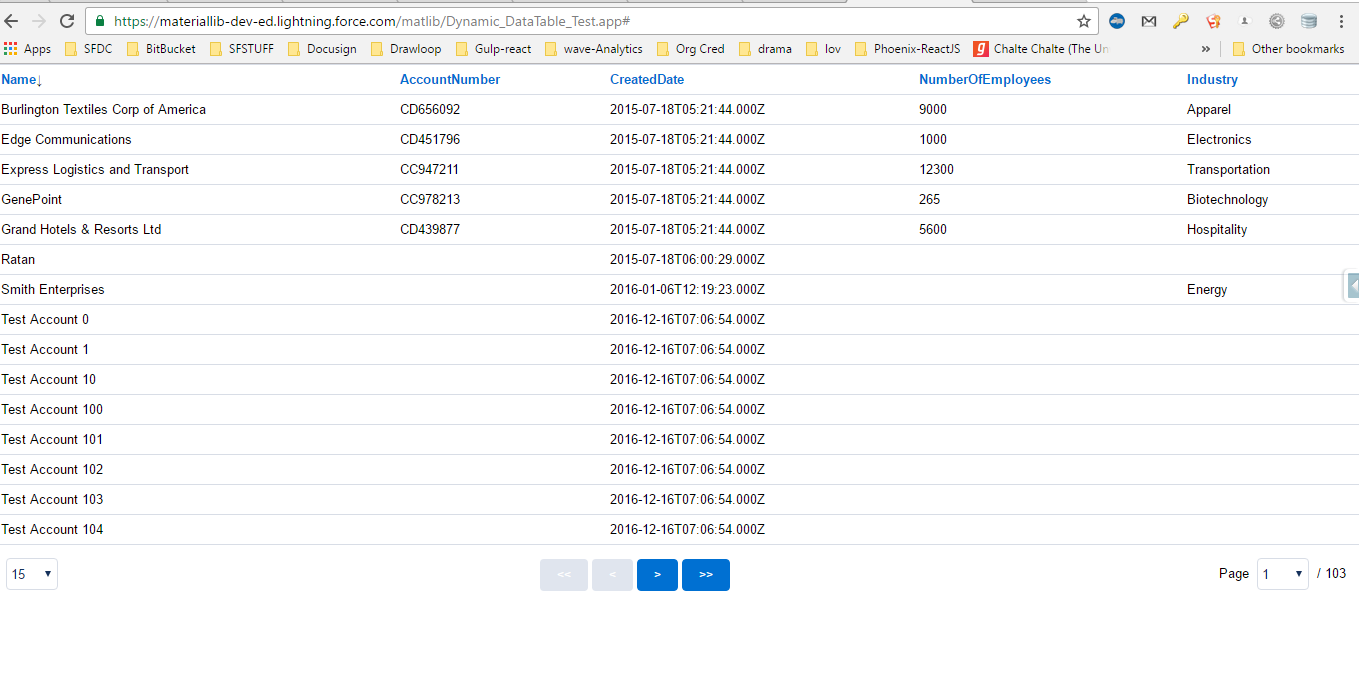Sort table by NumberOfEmployees column
1359x700 pixels.
(x=985, y=80)
